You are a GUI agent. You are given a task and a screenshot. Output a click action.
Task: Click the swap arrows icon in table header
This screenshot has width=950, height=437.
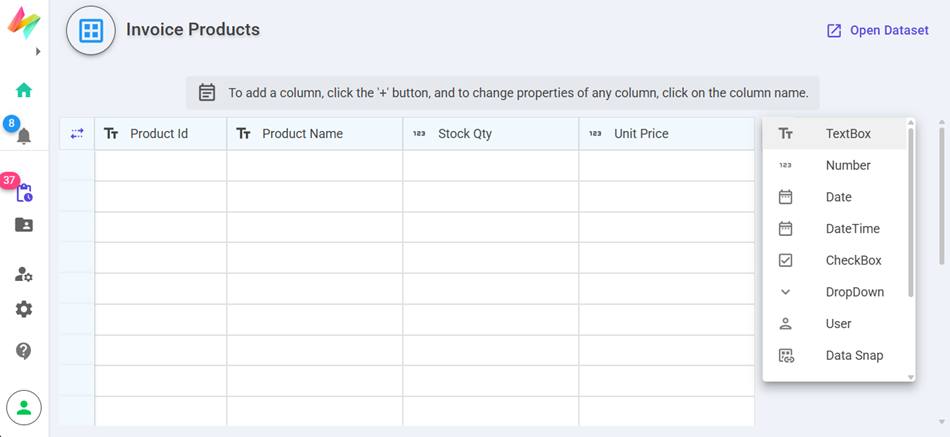pyautogui.click(x=77, y=134)
